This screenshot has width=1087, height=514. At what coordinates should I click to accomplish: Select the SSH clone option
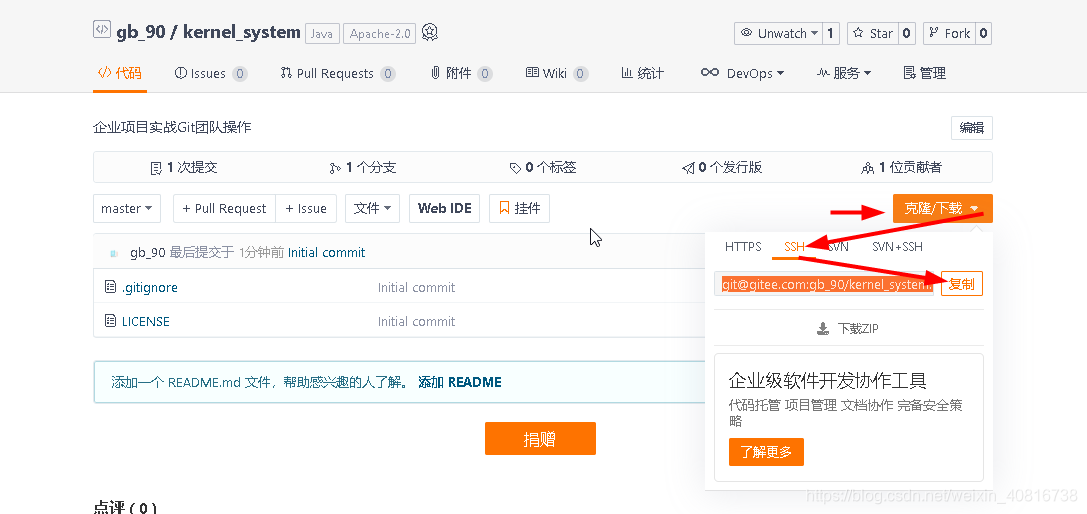(794, 246)
